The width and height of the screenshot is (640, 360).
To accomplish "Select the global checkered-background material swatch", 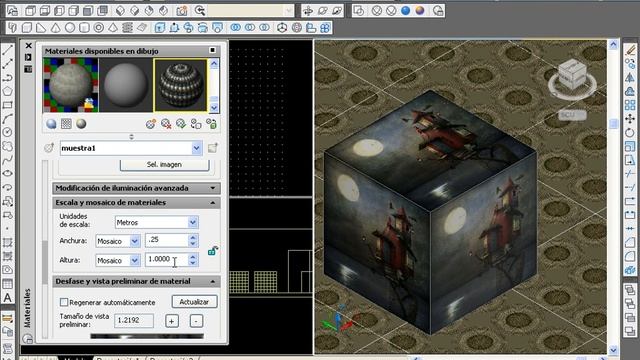I will [x=71, y=85].
